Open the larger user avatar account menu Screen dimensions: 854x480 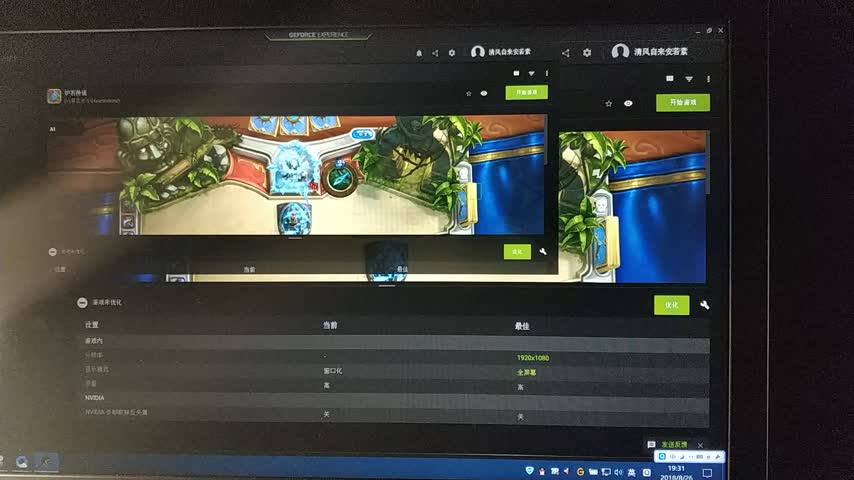tap(620, 52)
